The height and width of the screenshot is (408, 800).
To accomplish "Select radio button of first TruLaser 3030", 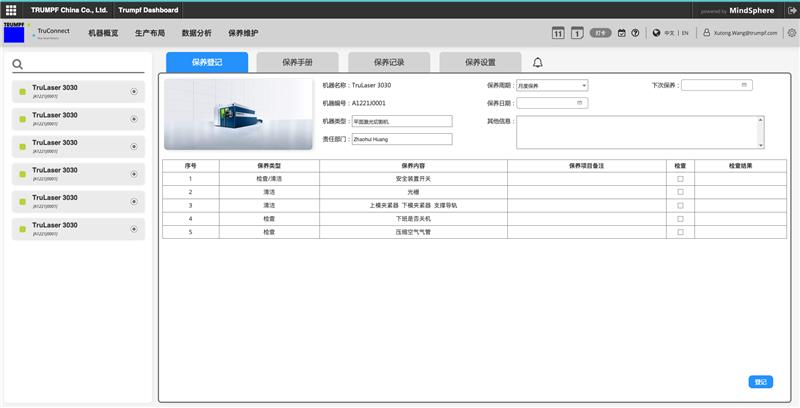I will click(134, 92).
